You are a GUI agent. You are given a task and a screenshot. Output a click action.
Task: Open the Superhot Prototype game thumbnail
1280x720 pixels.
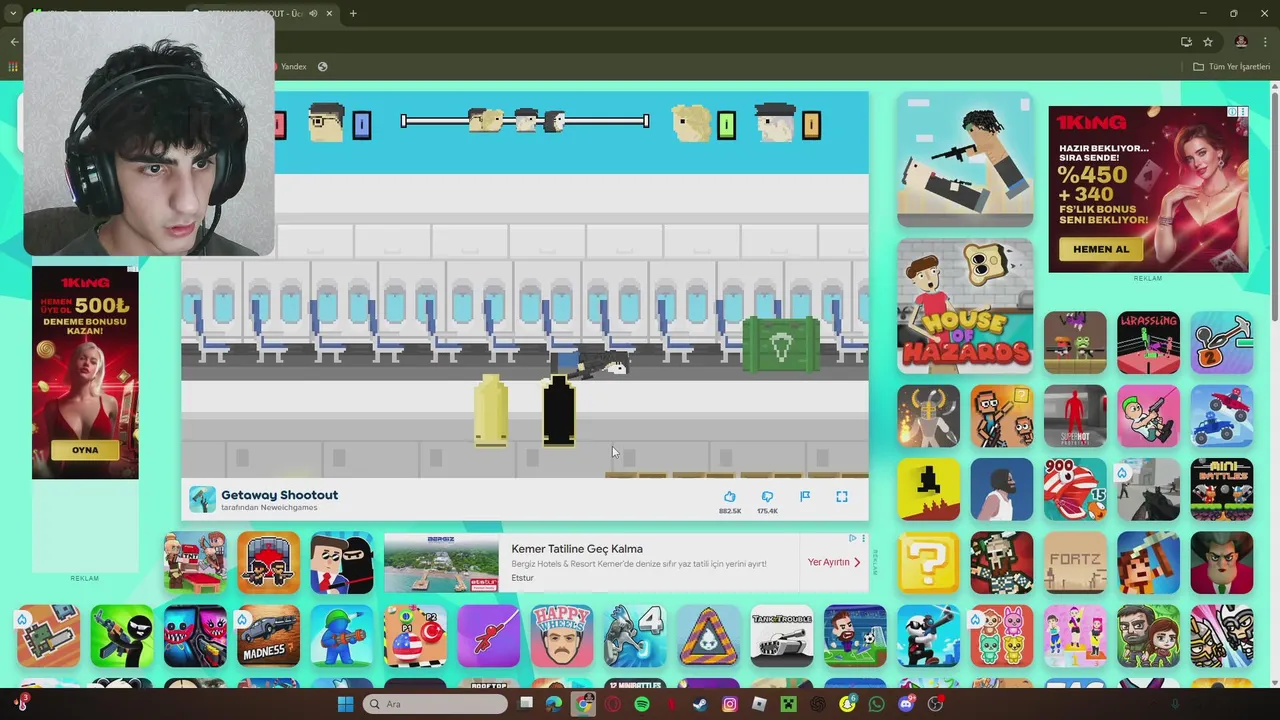1075,416
